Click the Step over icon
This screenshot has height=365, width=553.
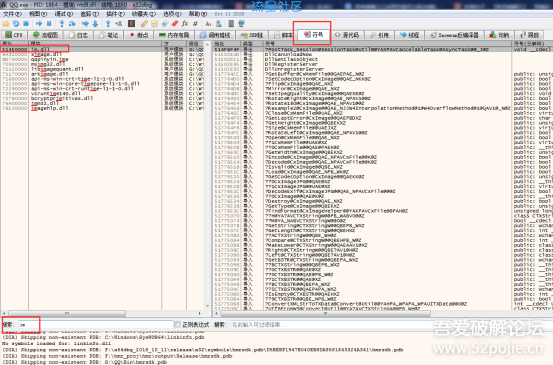click(x=72, y=24)
